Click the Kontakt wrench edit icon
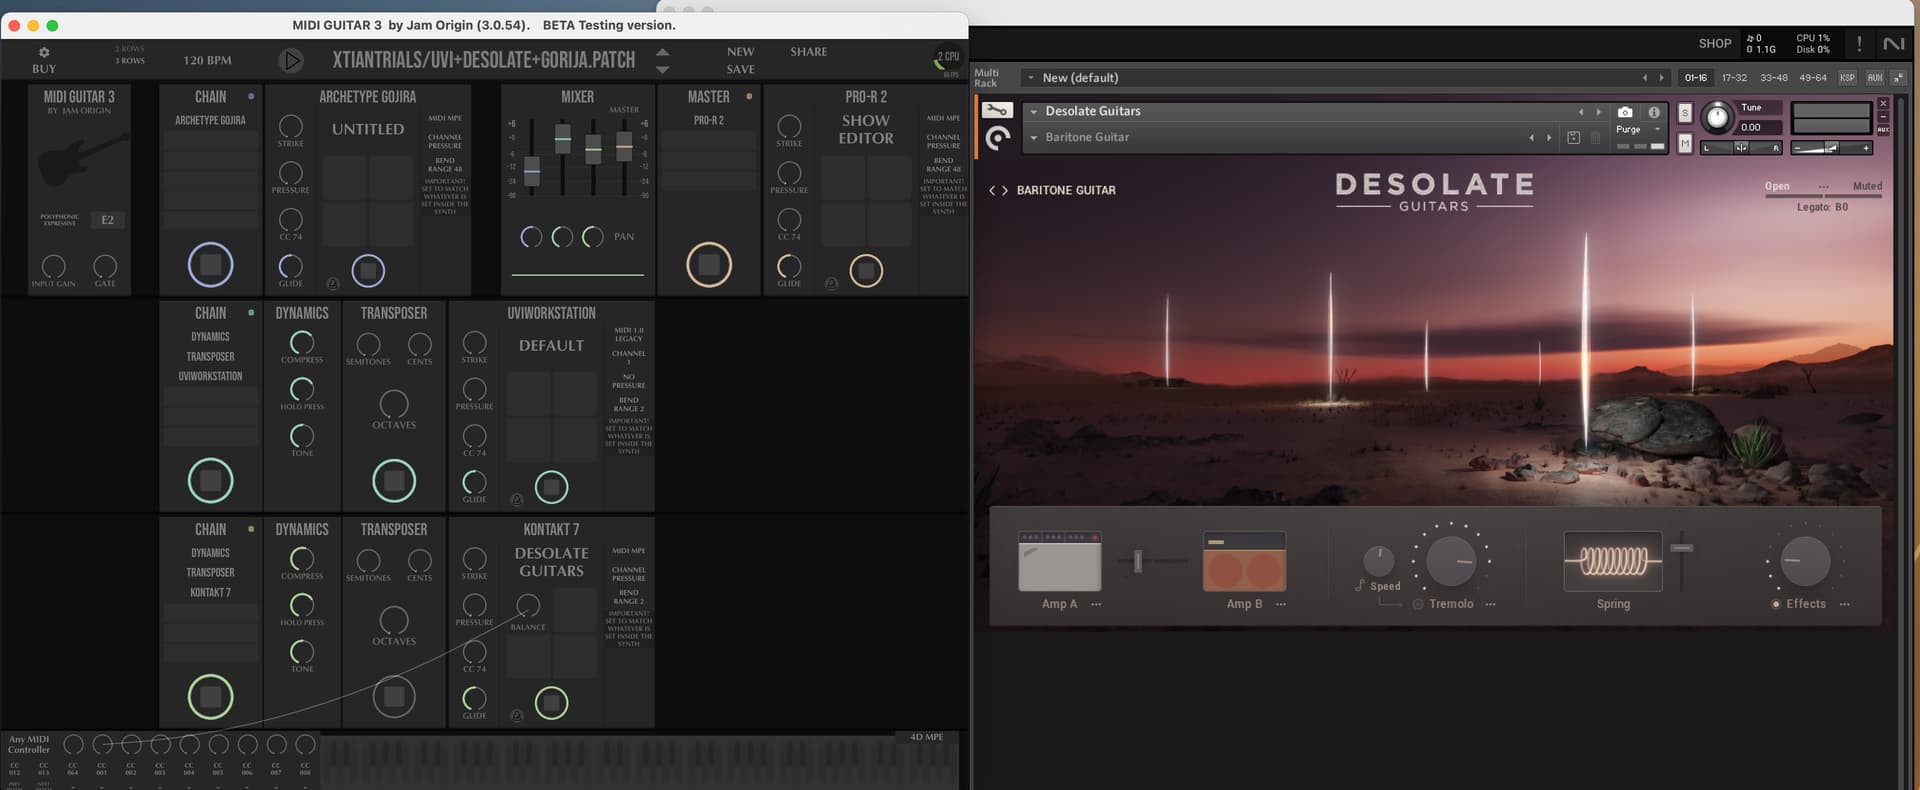This screenshot has width=1920, height=790. tap(997, 110)
